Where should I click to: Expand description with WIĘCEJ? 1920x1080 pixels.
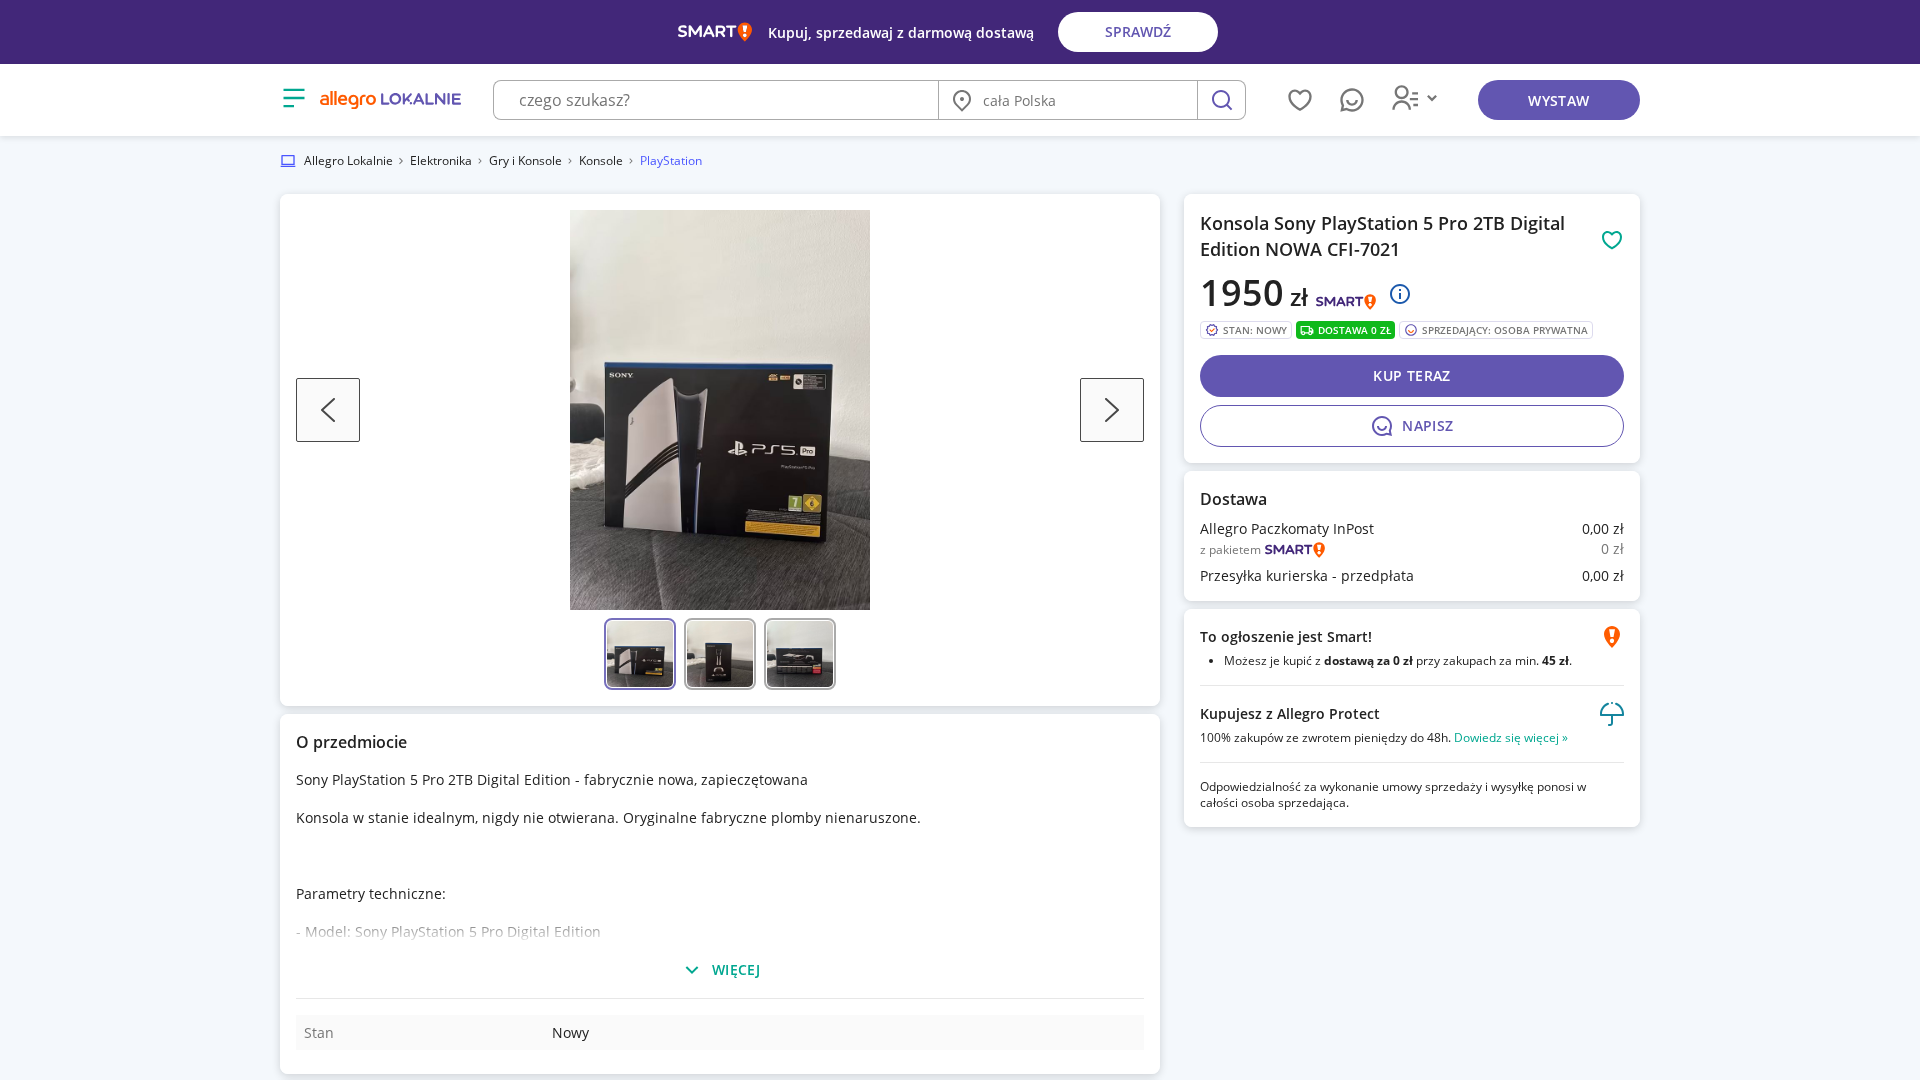(721, 970)
